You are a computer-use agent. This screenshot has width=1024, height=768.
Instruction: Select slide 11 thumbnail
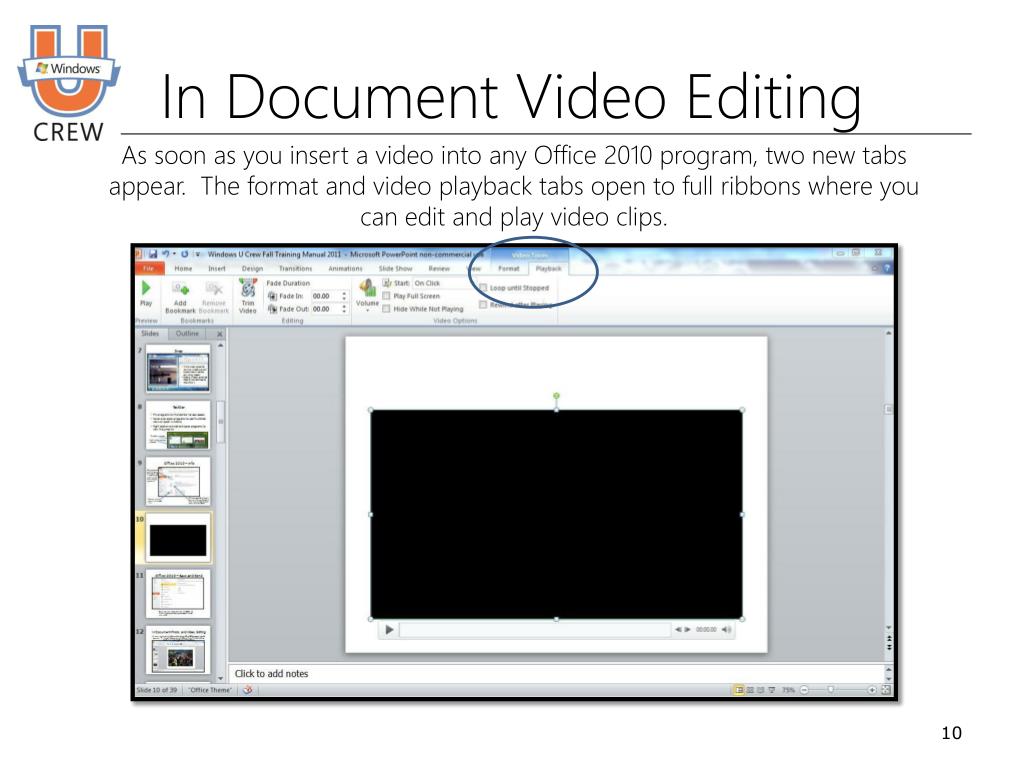click(x=178, y=594)
